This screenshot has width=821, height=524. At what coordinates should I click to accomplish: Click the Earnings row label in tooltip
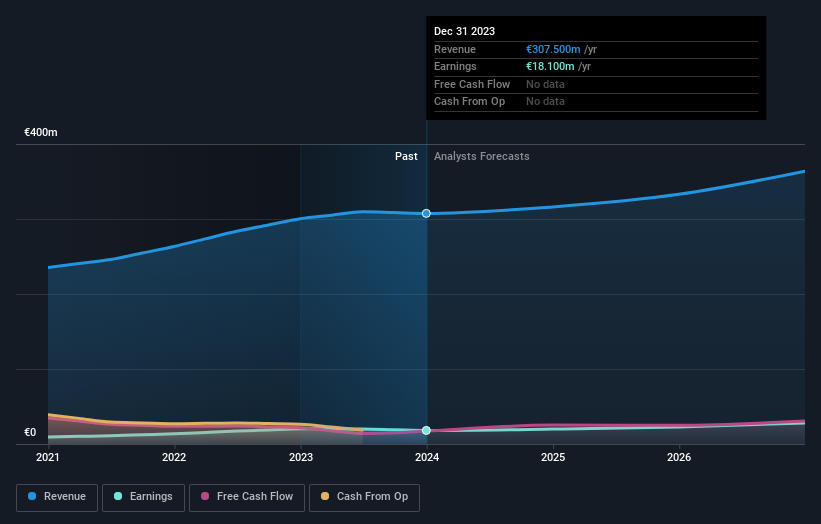click(x=456, y=66)
